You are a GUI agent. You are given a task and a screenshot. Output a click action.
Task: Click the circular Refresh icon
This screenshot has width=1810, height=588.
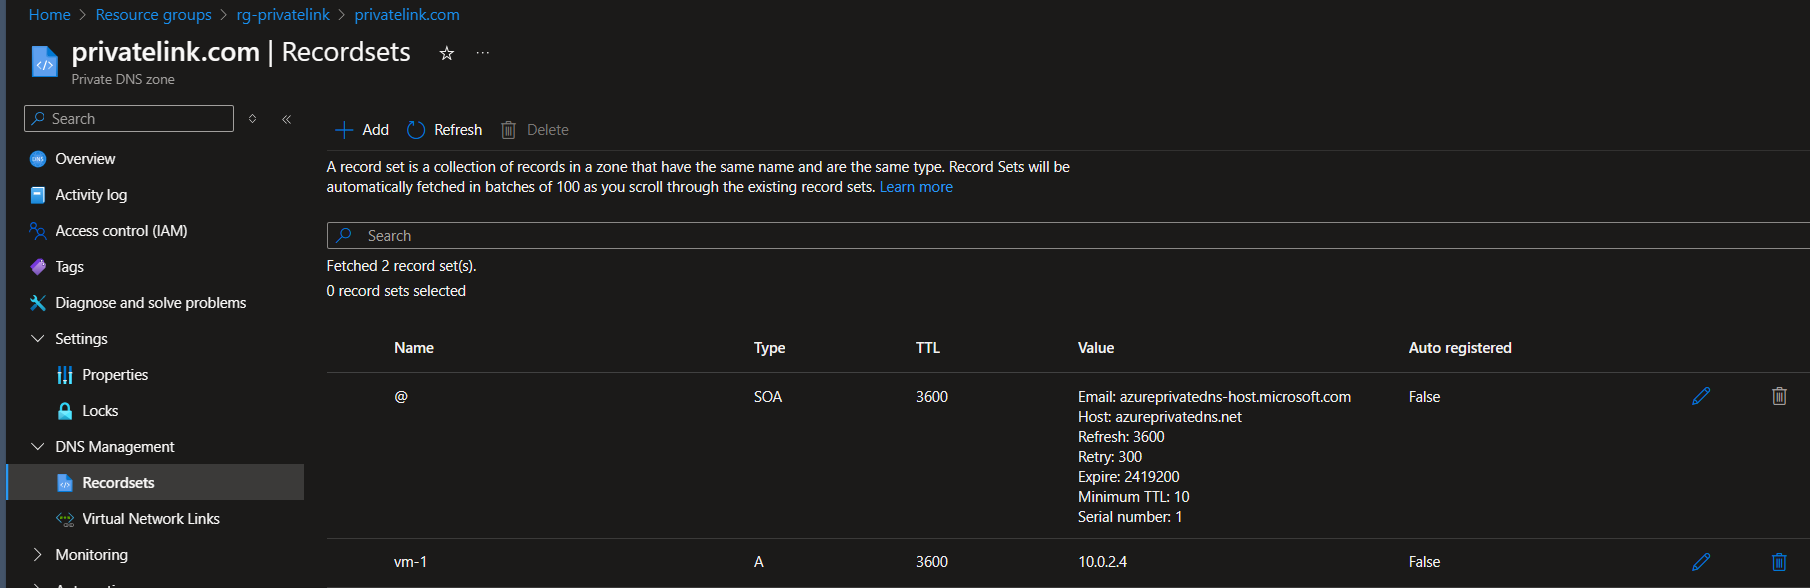(416, 130)
